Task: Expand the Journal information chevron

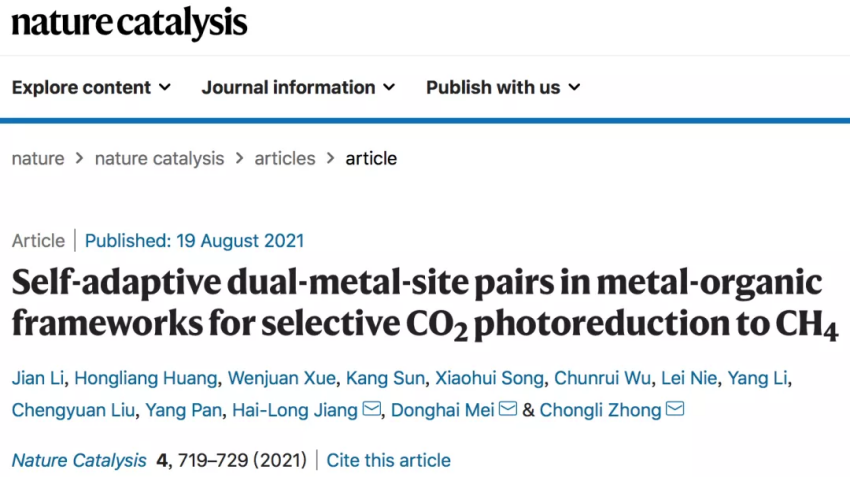Action: point(389,87)
